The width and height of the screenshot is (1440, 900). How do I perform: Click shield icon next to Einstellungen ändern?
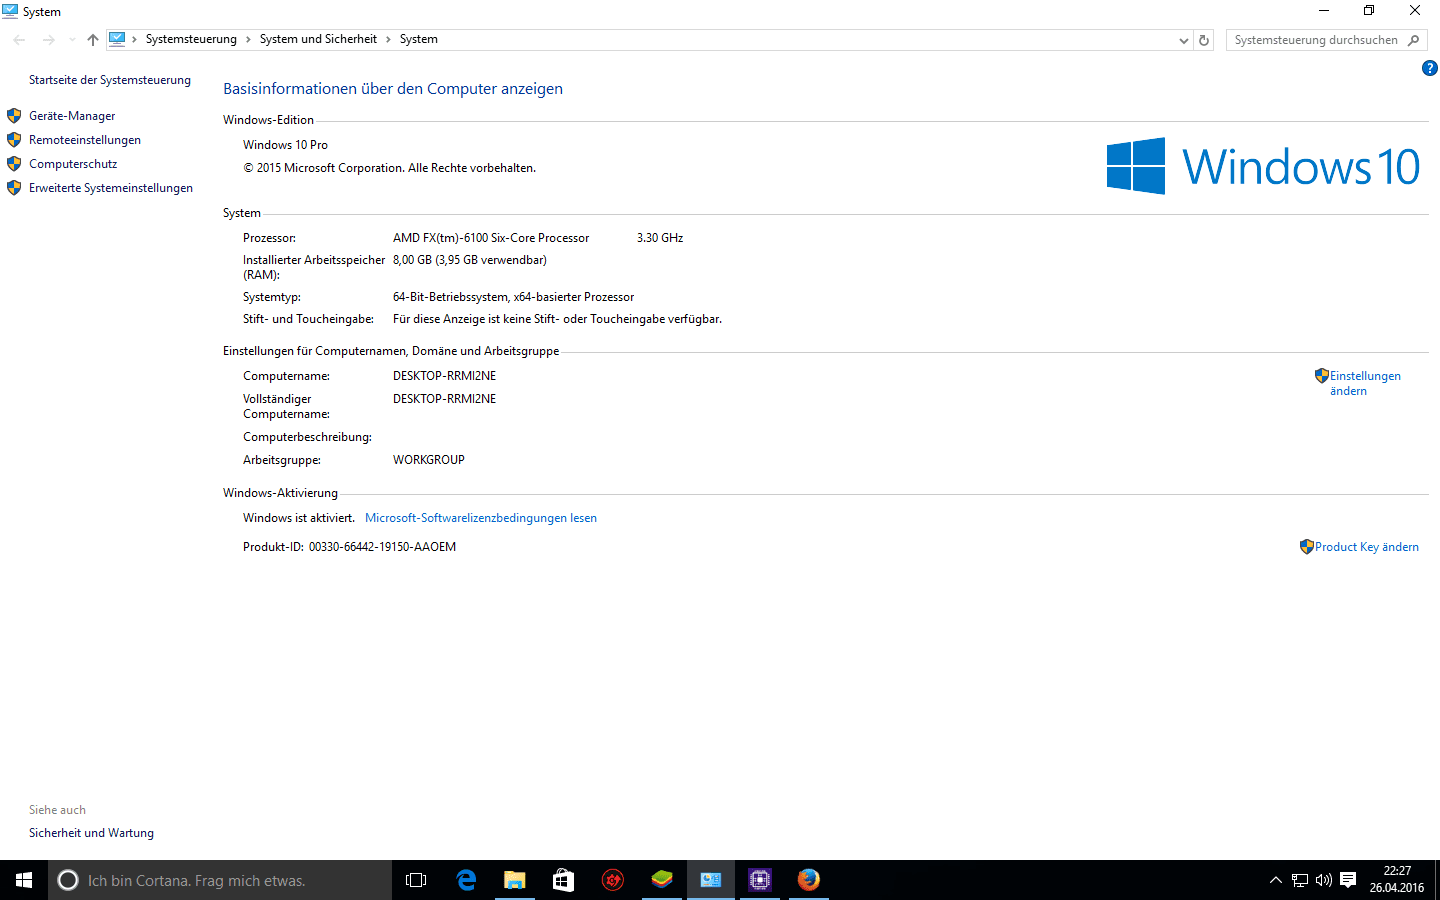(x=1322, y=376)
